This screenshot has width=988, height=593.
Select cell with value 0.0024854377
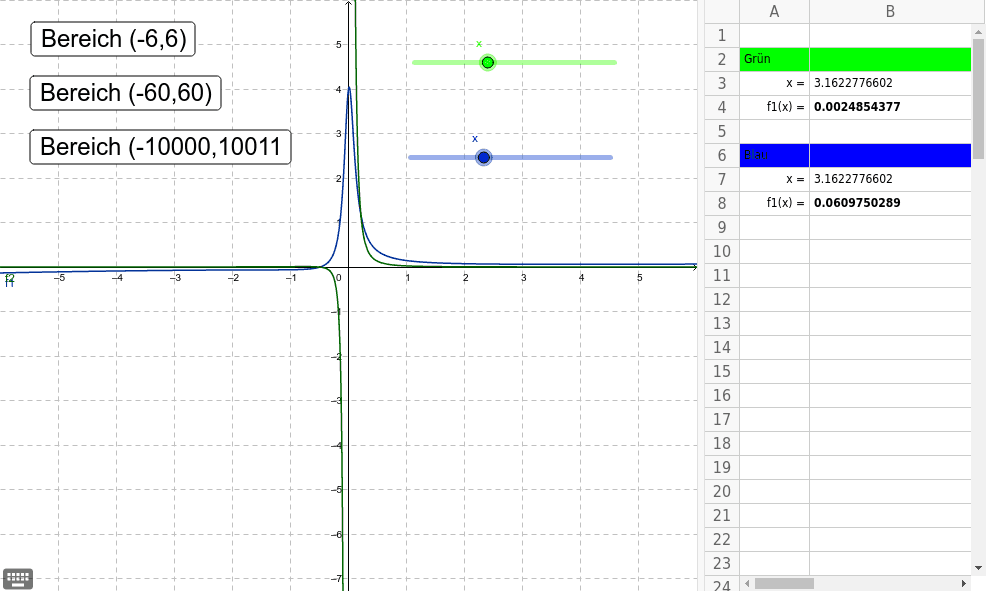pyautogui.click(x=890, y=107)
